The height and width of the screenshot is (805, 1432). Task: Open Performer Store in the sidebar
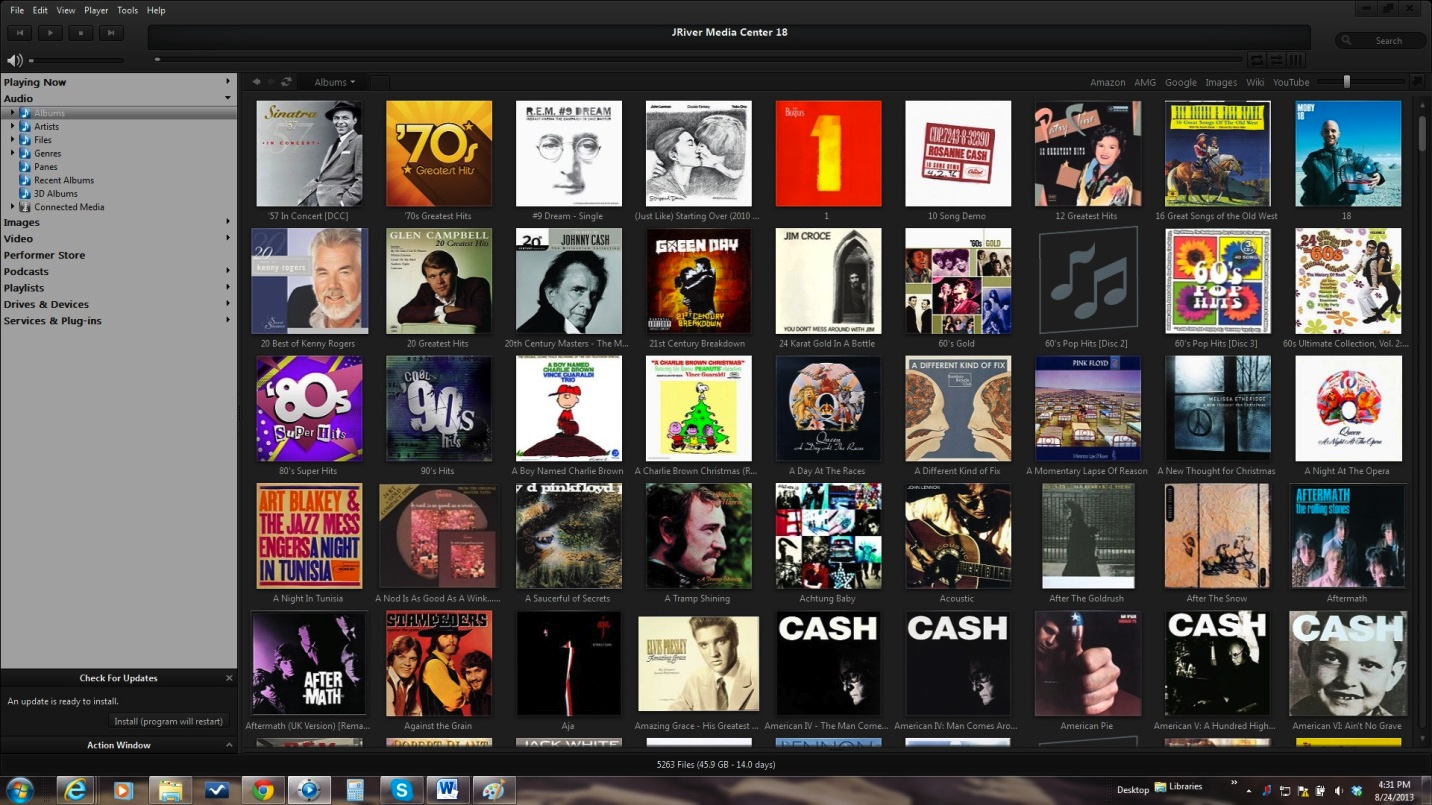[x=44, y=255]
